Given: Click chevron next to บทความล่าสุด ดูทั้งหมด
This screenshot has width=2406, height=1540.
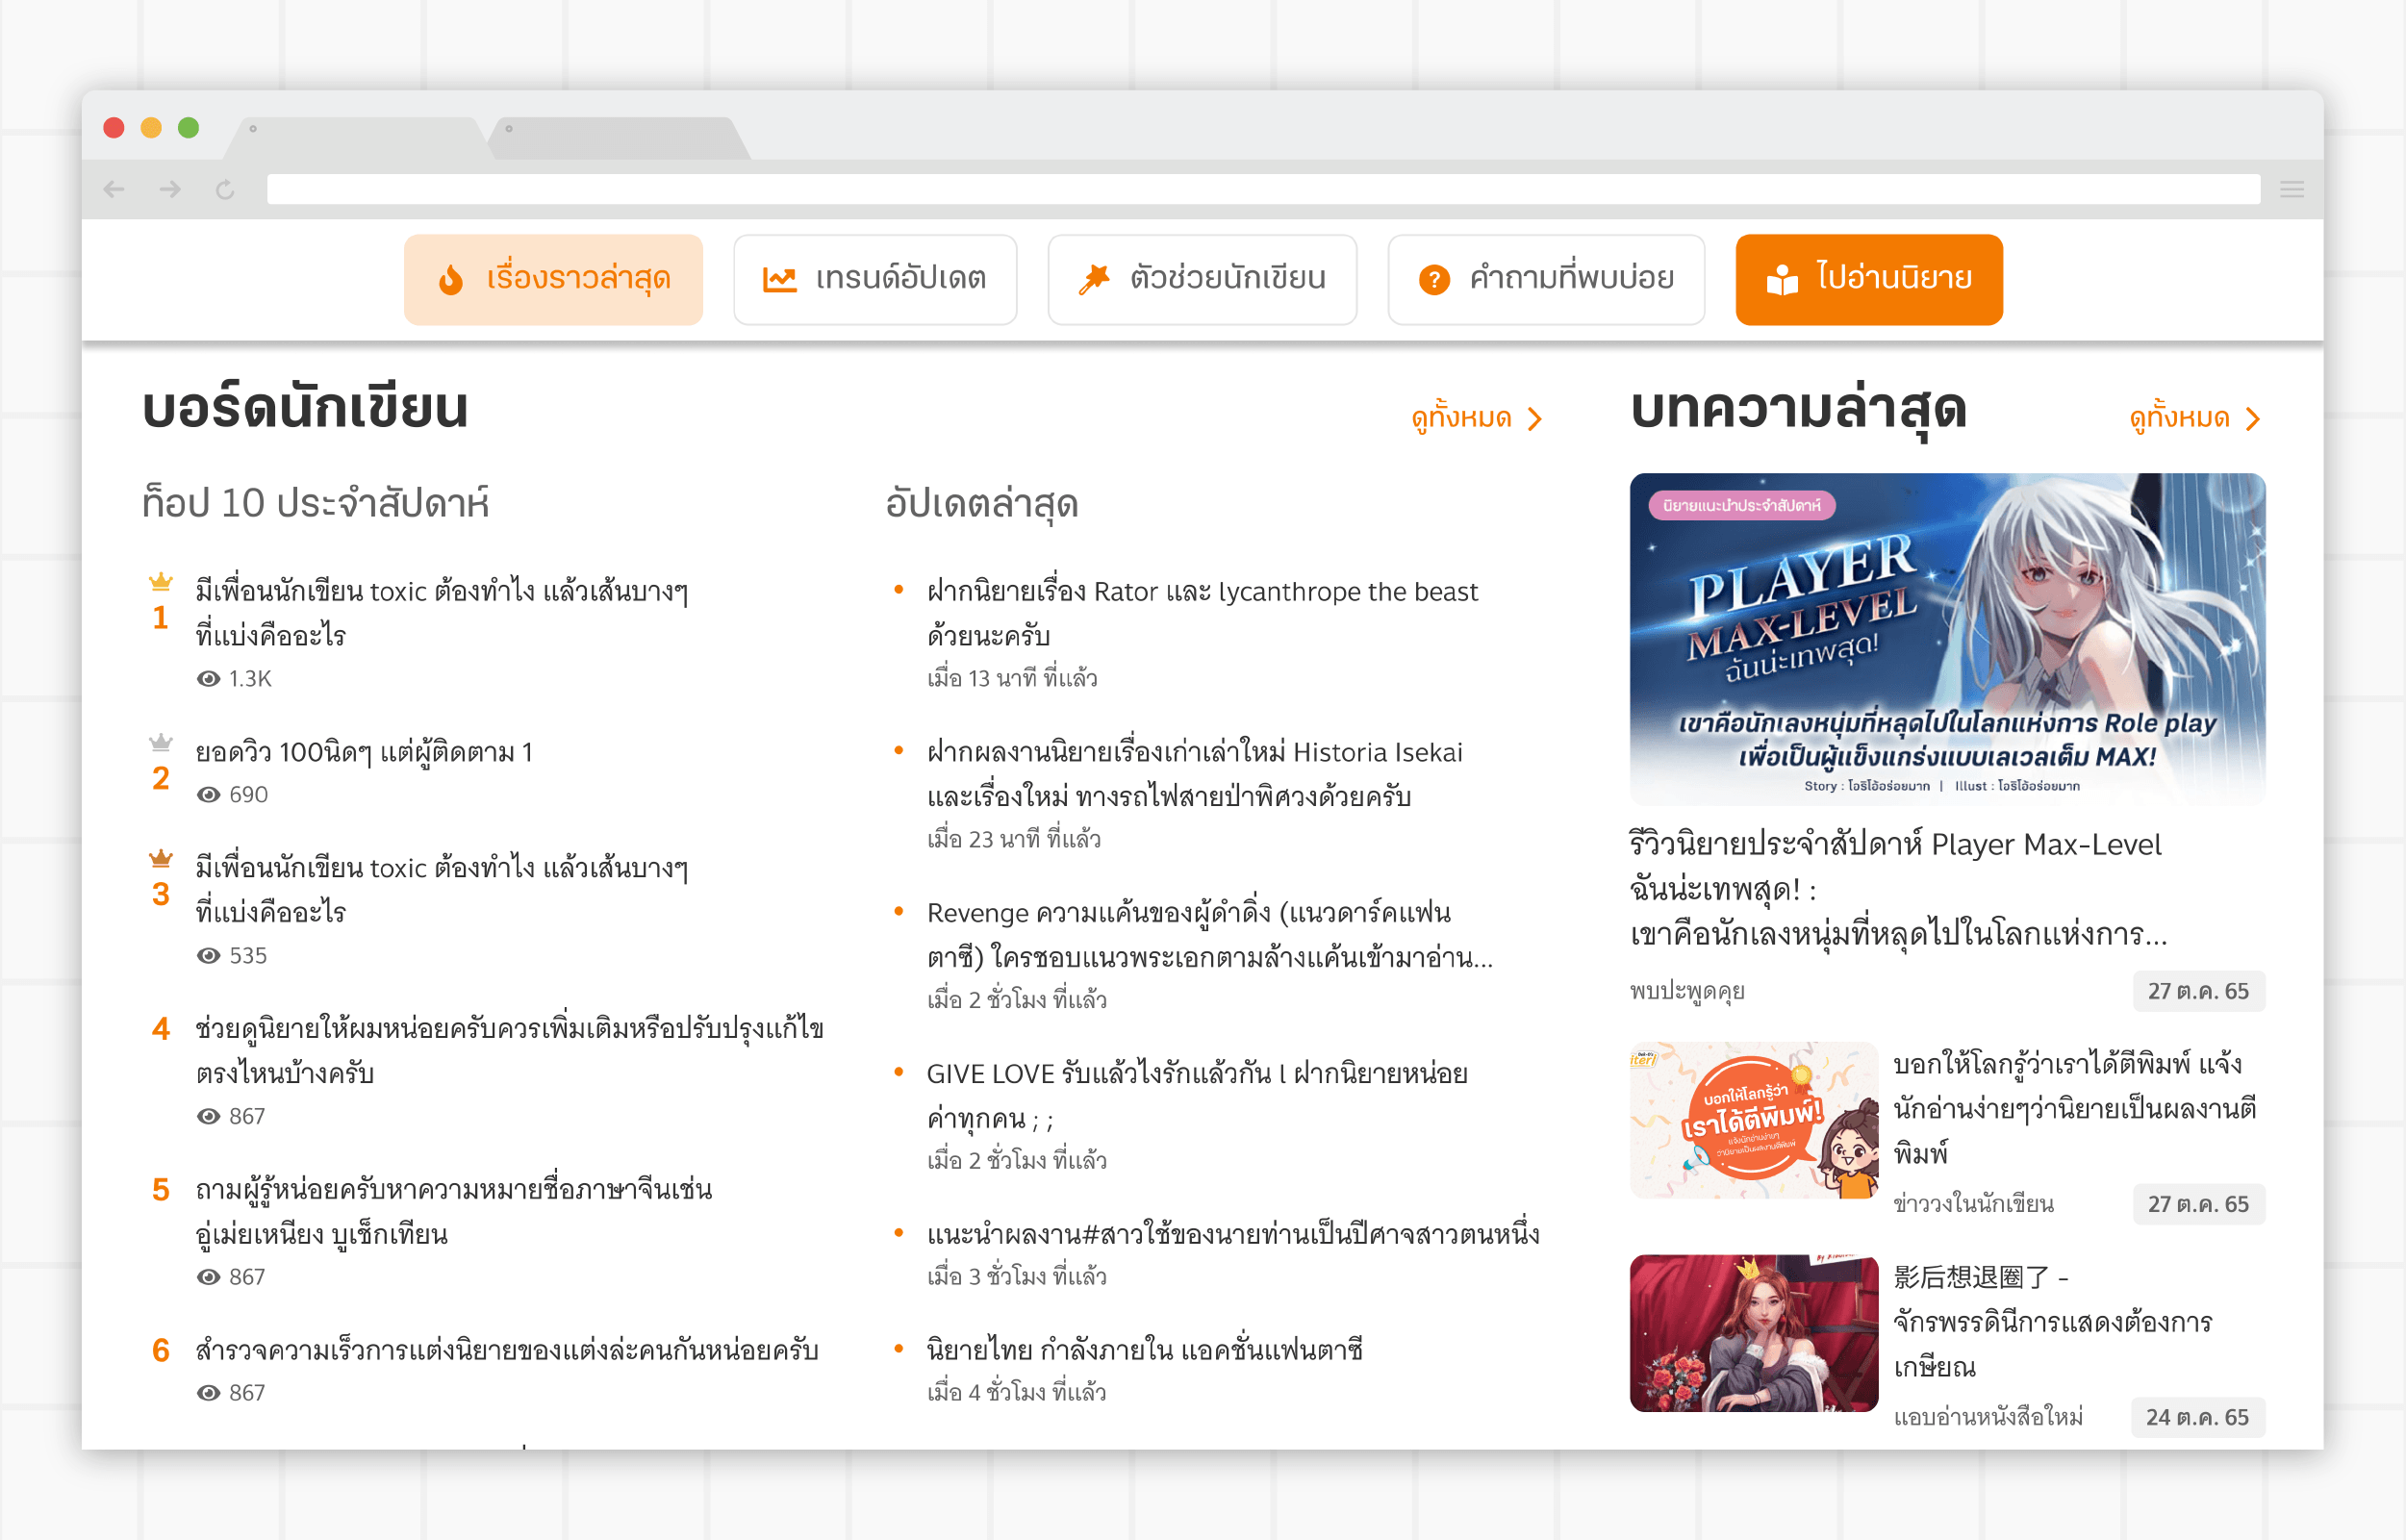Looking at the screenshot, I should (2252, 419).
